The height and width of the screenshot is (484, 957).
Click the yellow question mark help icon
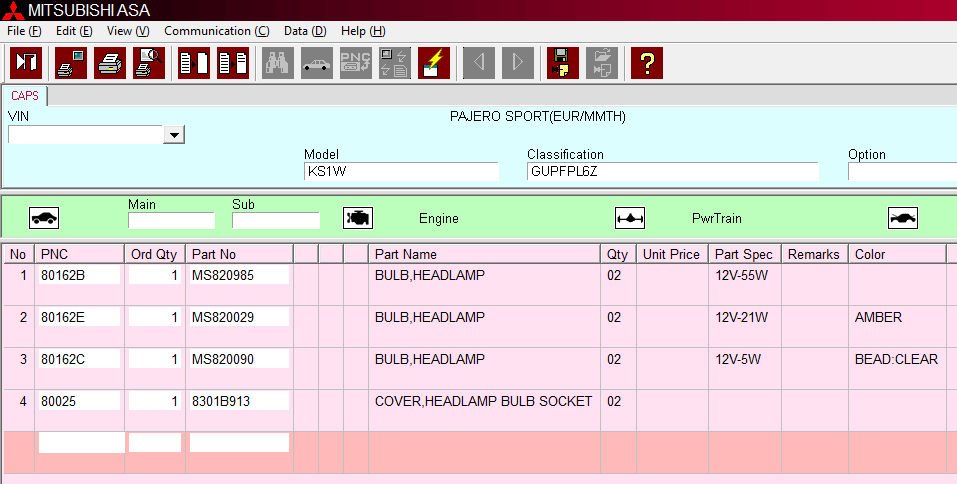coord(647,62)
